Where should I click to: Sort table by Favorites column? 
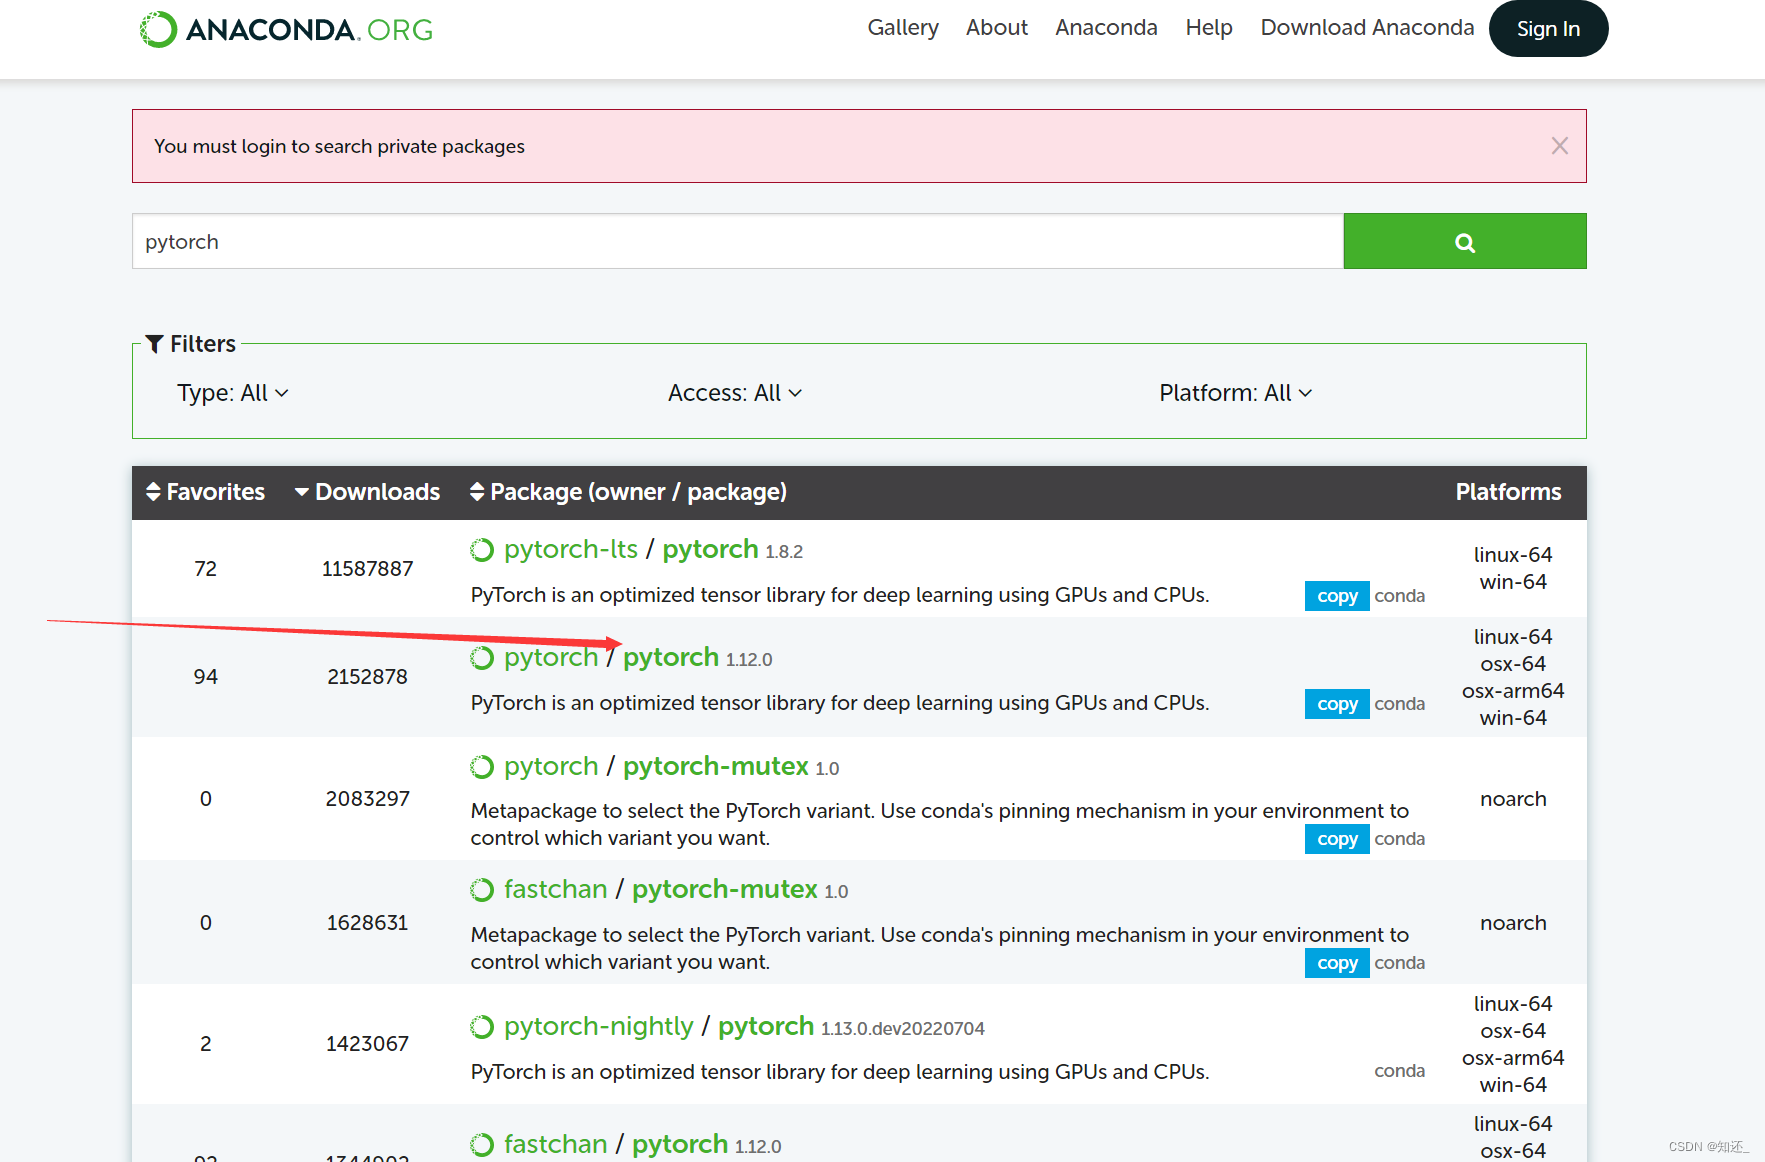pos(205,492)
